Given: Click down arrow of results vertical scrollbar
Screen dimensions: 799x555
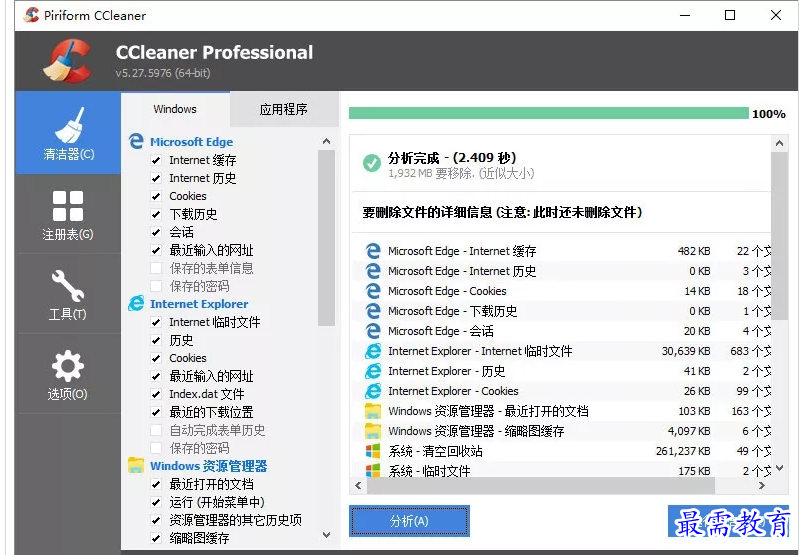Looking at the screenshot, I should [x=779, y=467].
